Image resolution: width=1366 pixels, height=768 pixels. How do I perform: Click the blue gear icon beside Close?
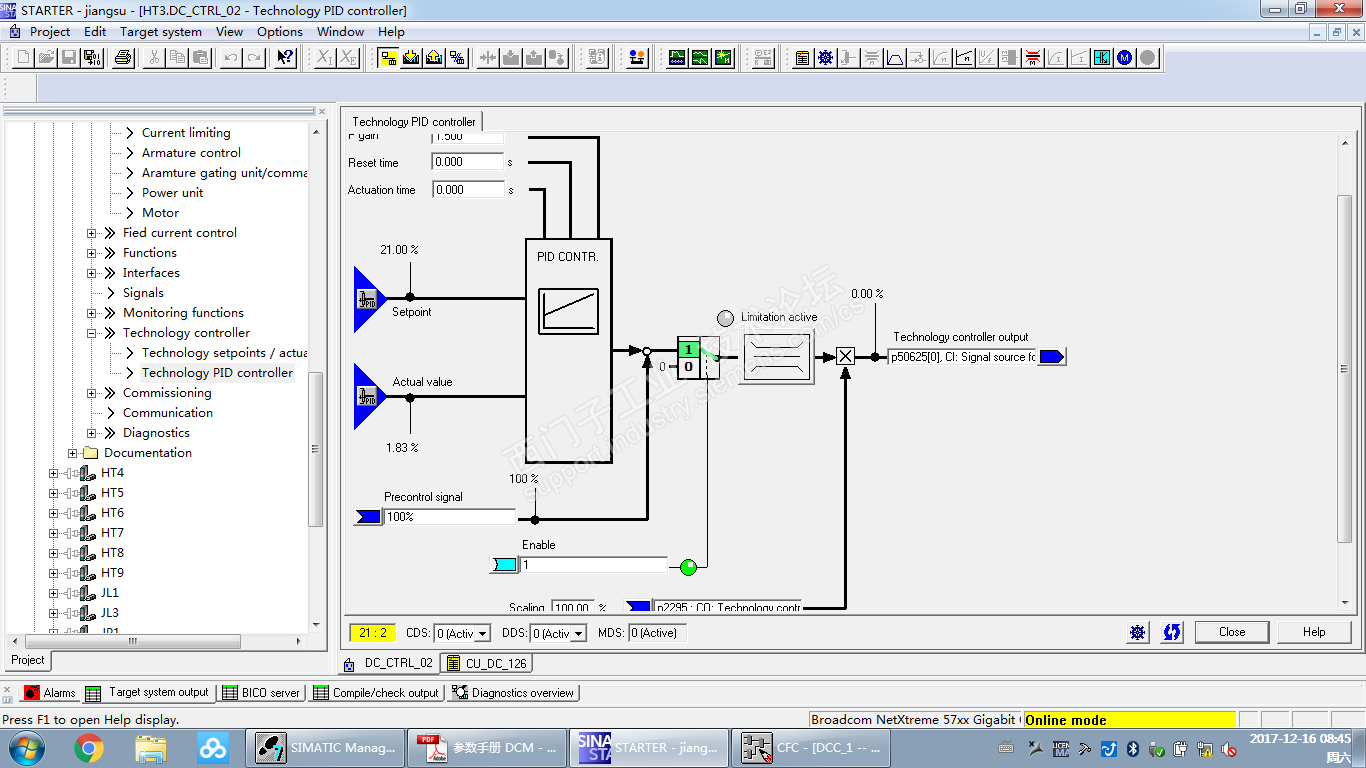point(1138,632)
